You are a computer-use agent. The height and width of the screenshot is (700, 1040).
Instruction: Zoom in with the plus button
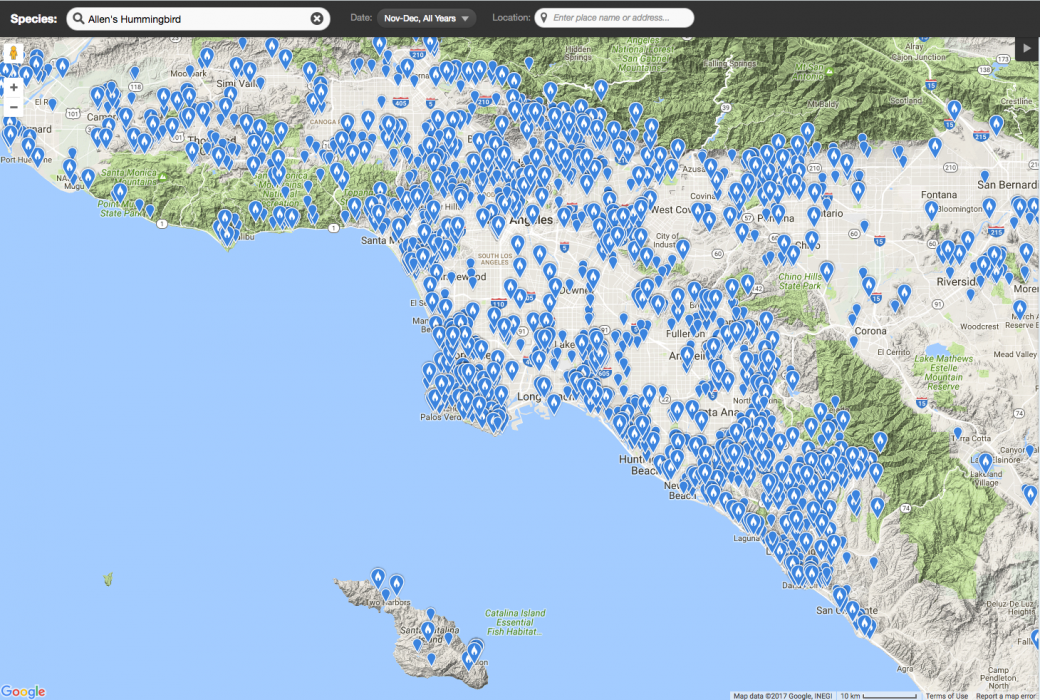pos(13,87)
